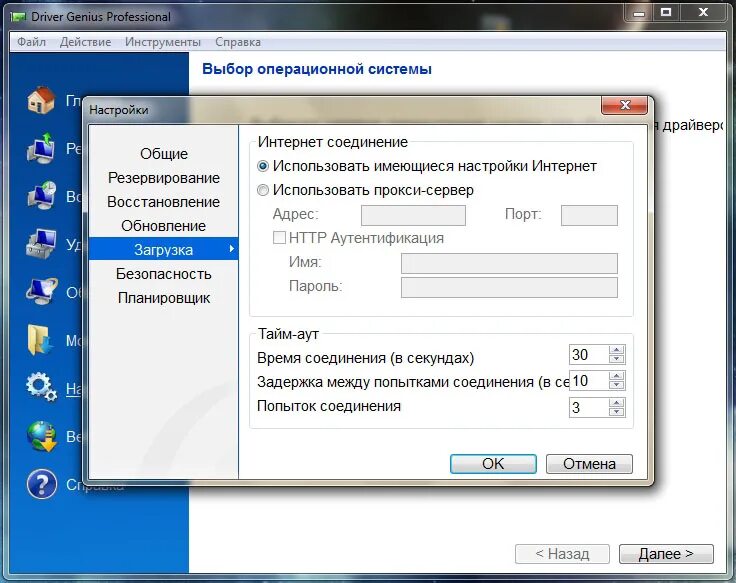Toggle the HTTP Аутентификация checkbox
The image size is (736, 583).
tap(279, 238)
